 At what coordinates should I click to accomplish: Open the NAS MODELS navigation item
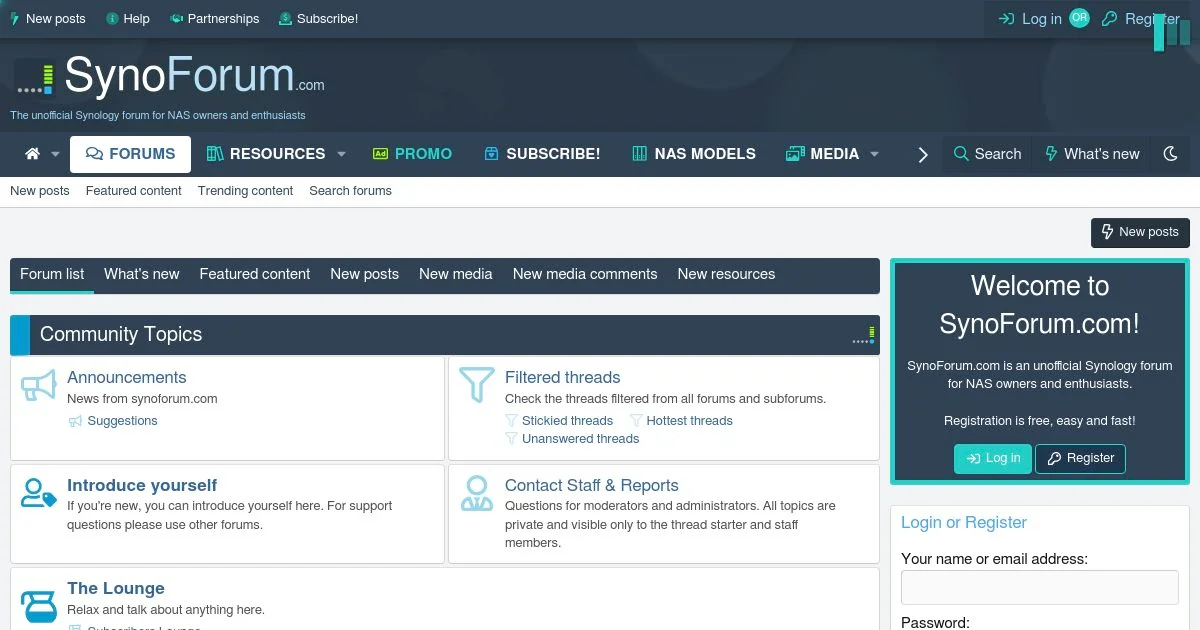coord(694,154)
